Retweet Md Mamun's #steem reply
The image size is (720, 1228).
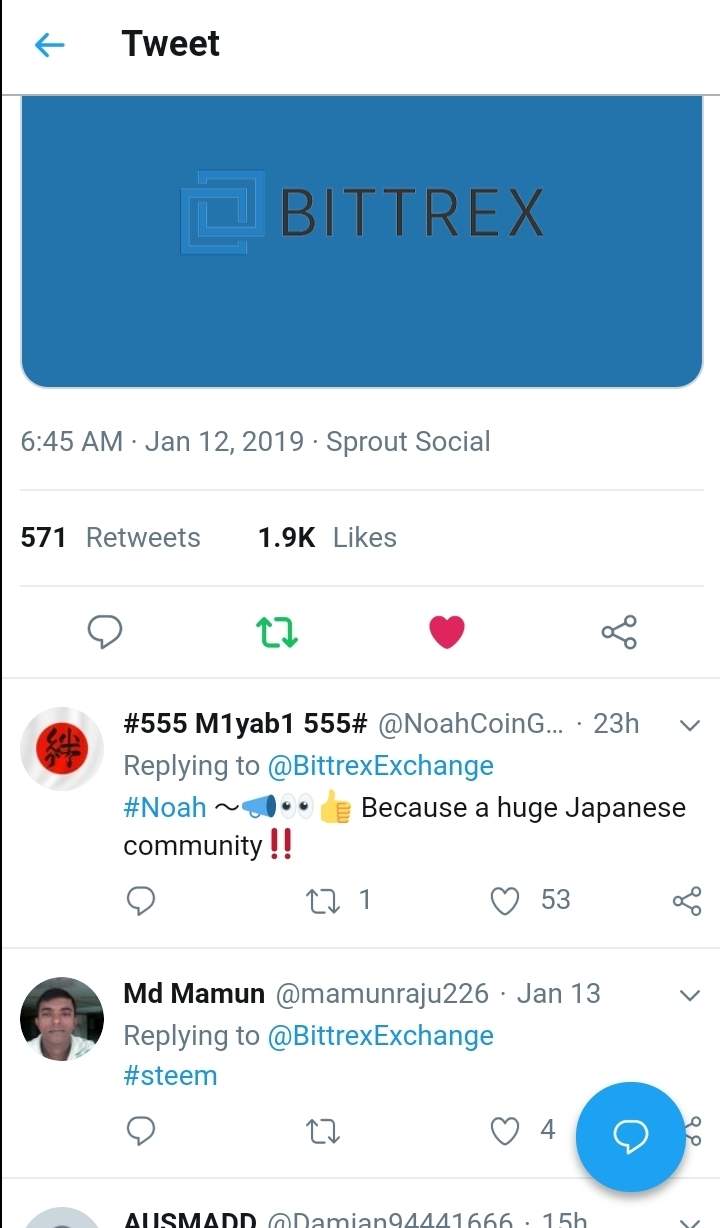click(x=322, y=1131)
